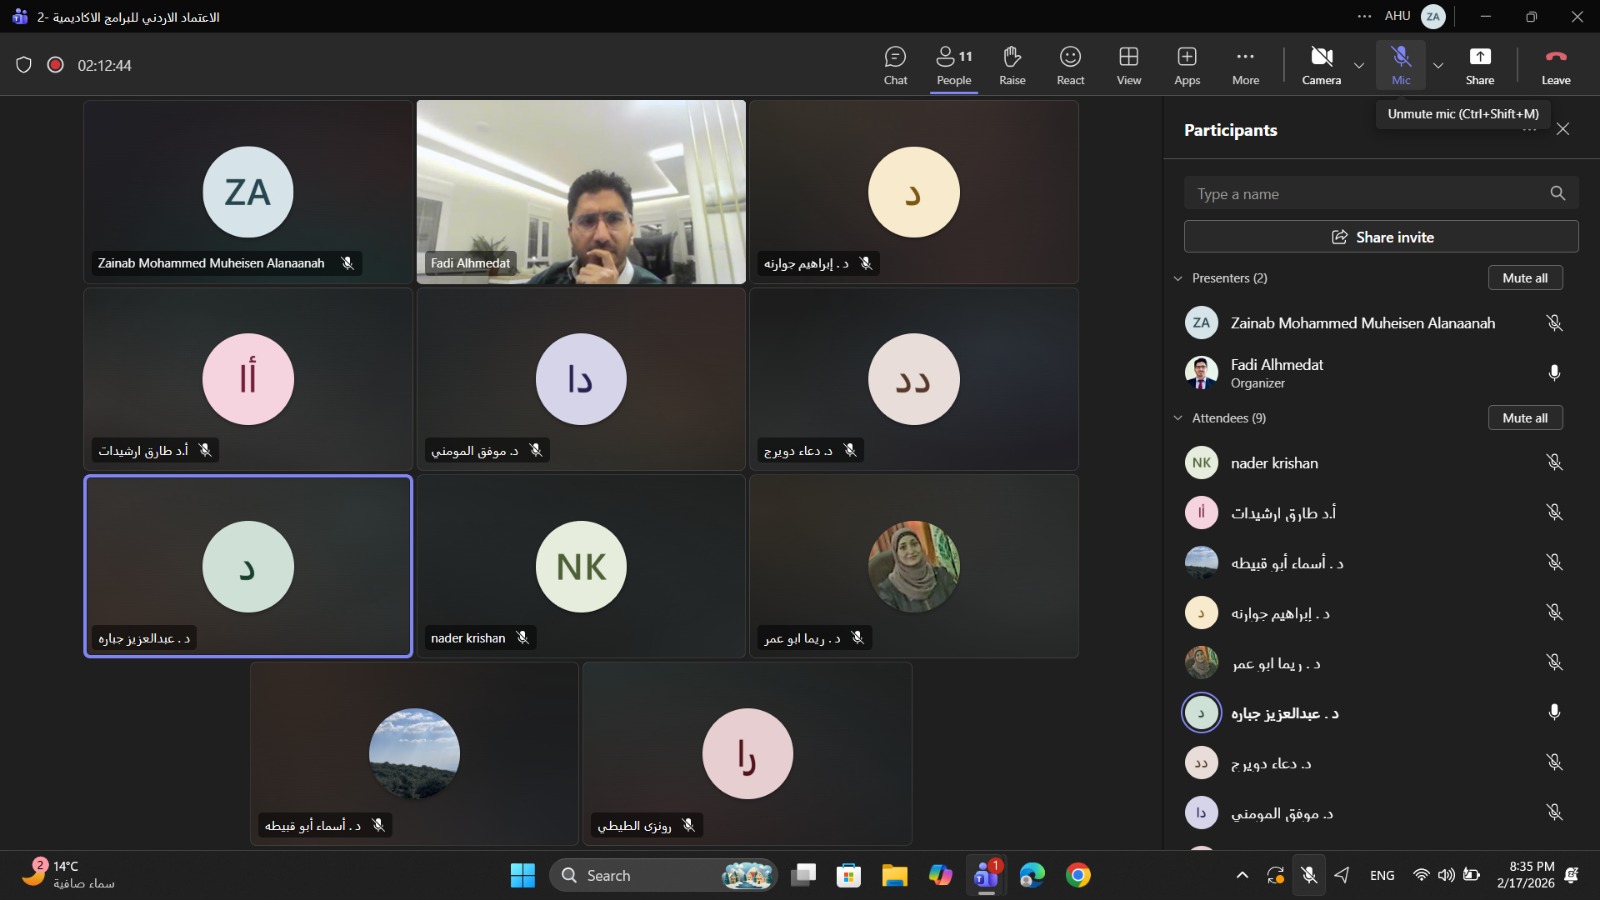
Task: Expand camera options dropdown arrow
Action: (1359, 66)
